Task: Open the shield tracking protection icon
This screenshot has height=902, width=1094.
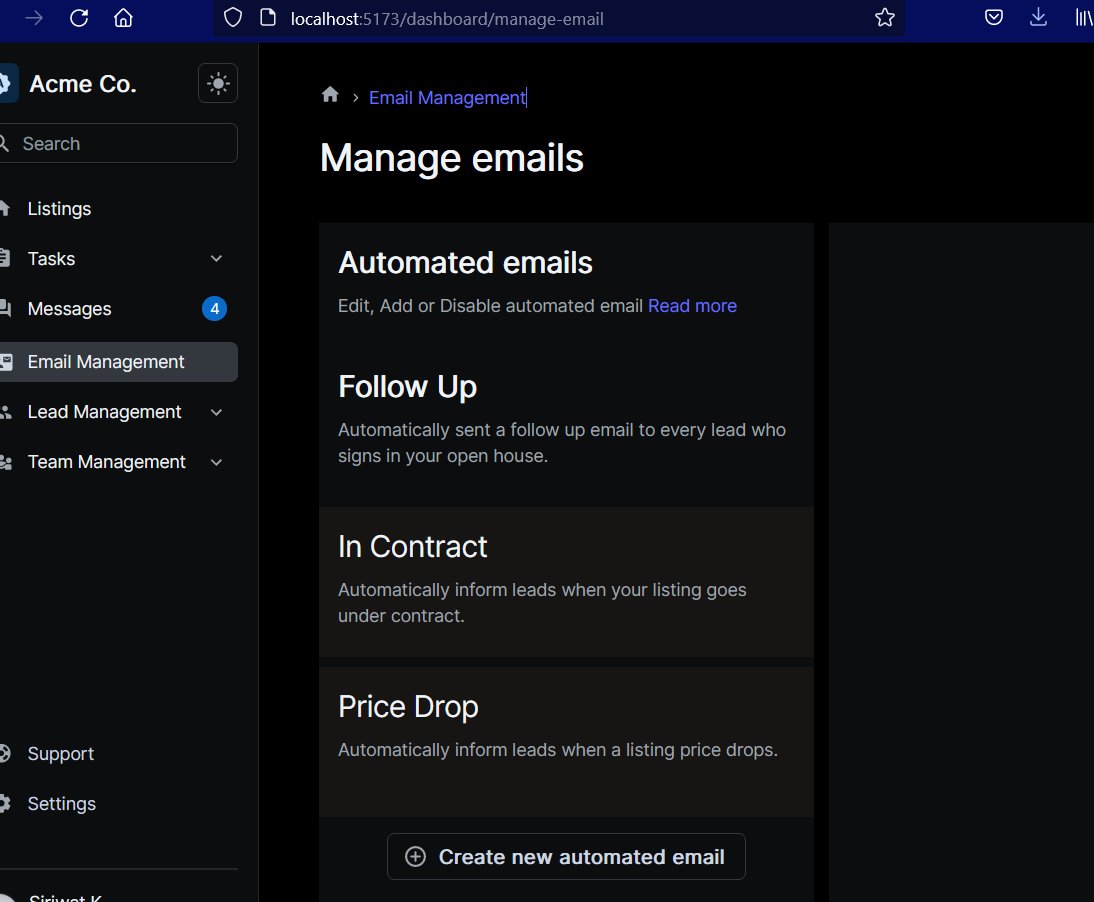Action: click(x=233, y=18)
